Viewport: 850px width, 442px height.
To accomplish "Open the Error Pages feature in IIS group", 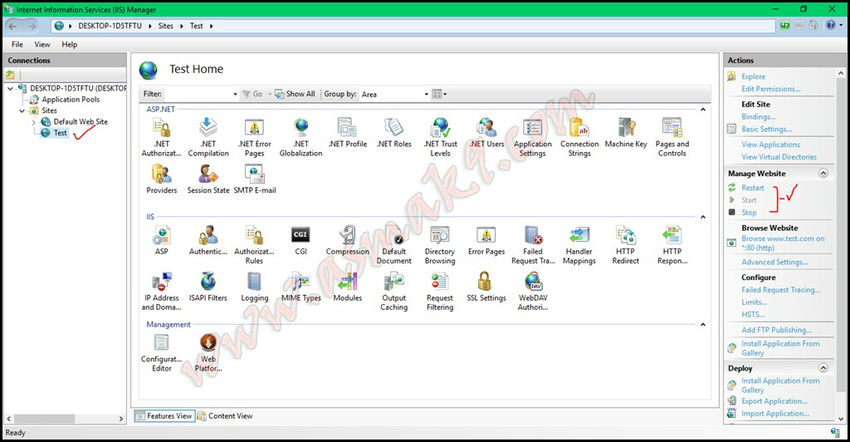I will coord(486,240).
